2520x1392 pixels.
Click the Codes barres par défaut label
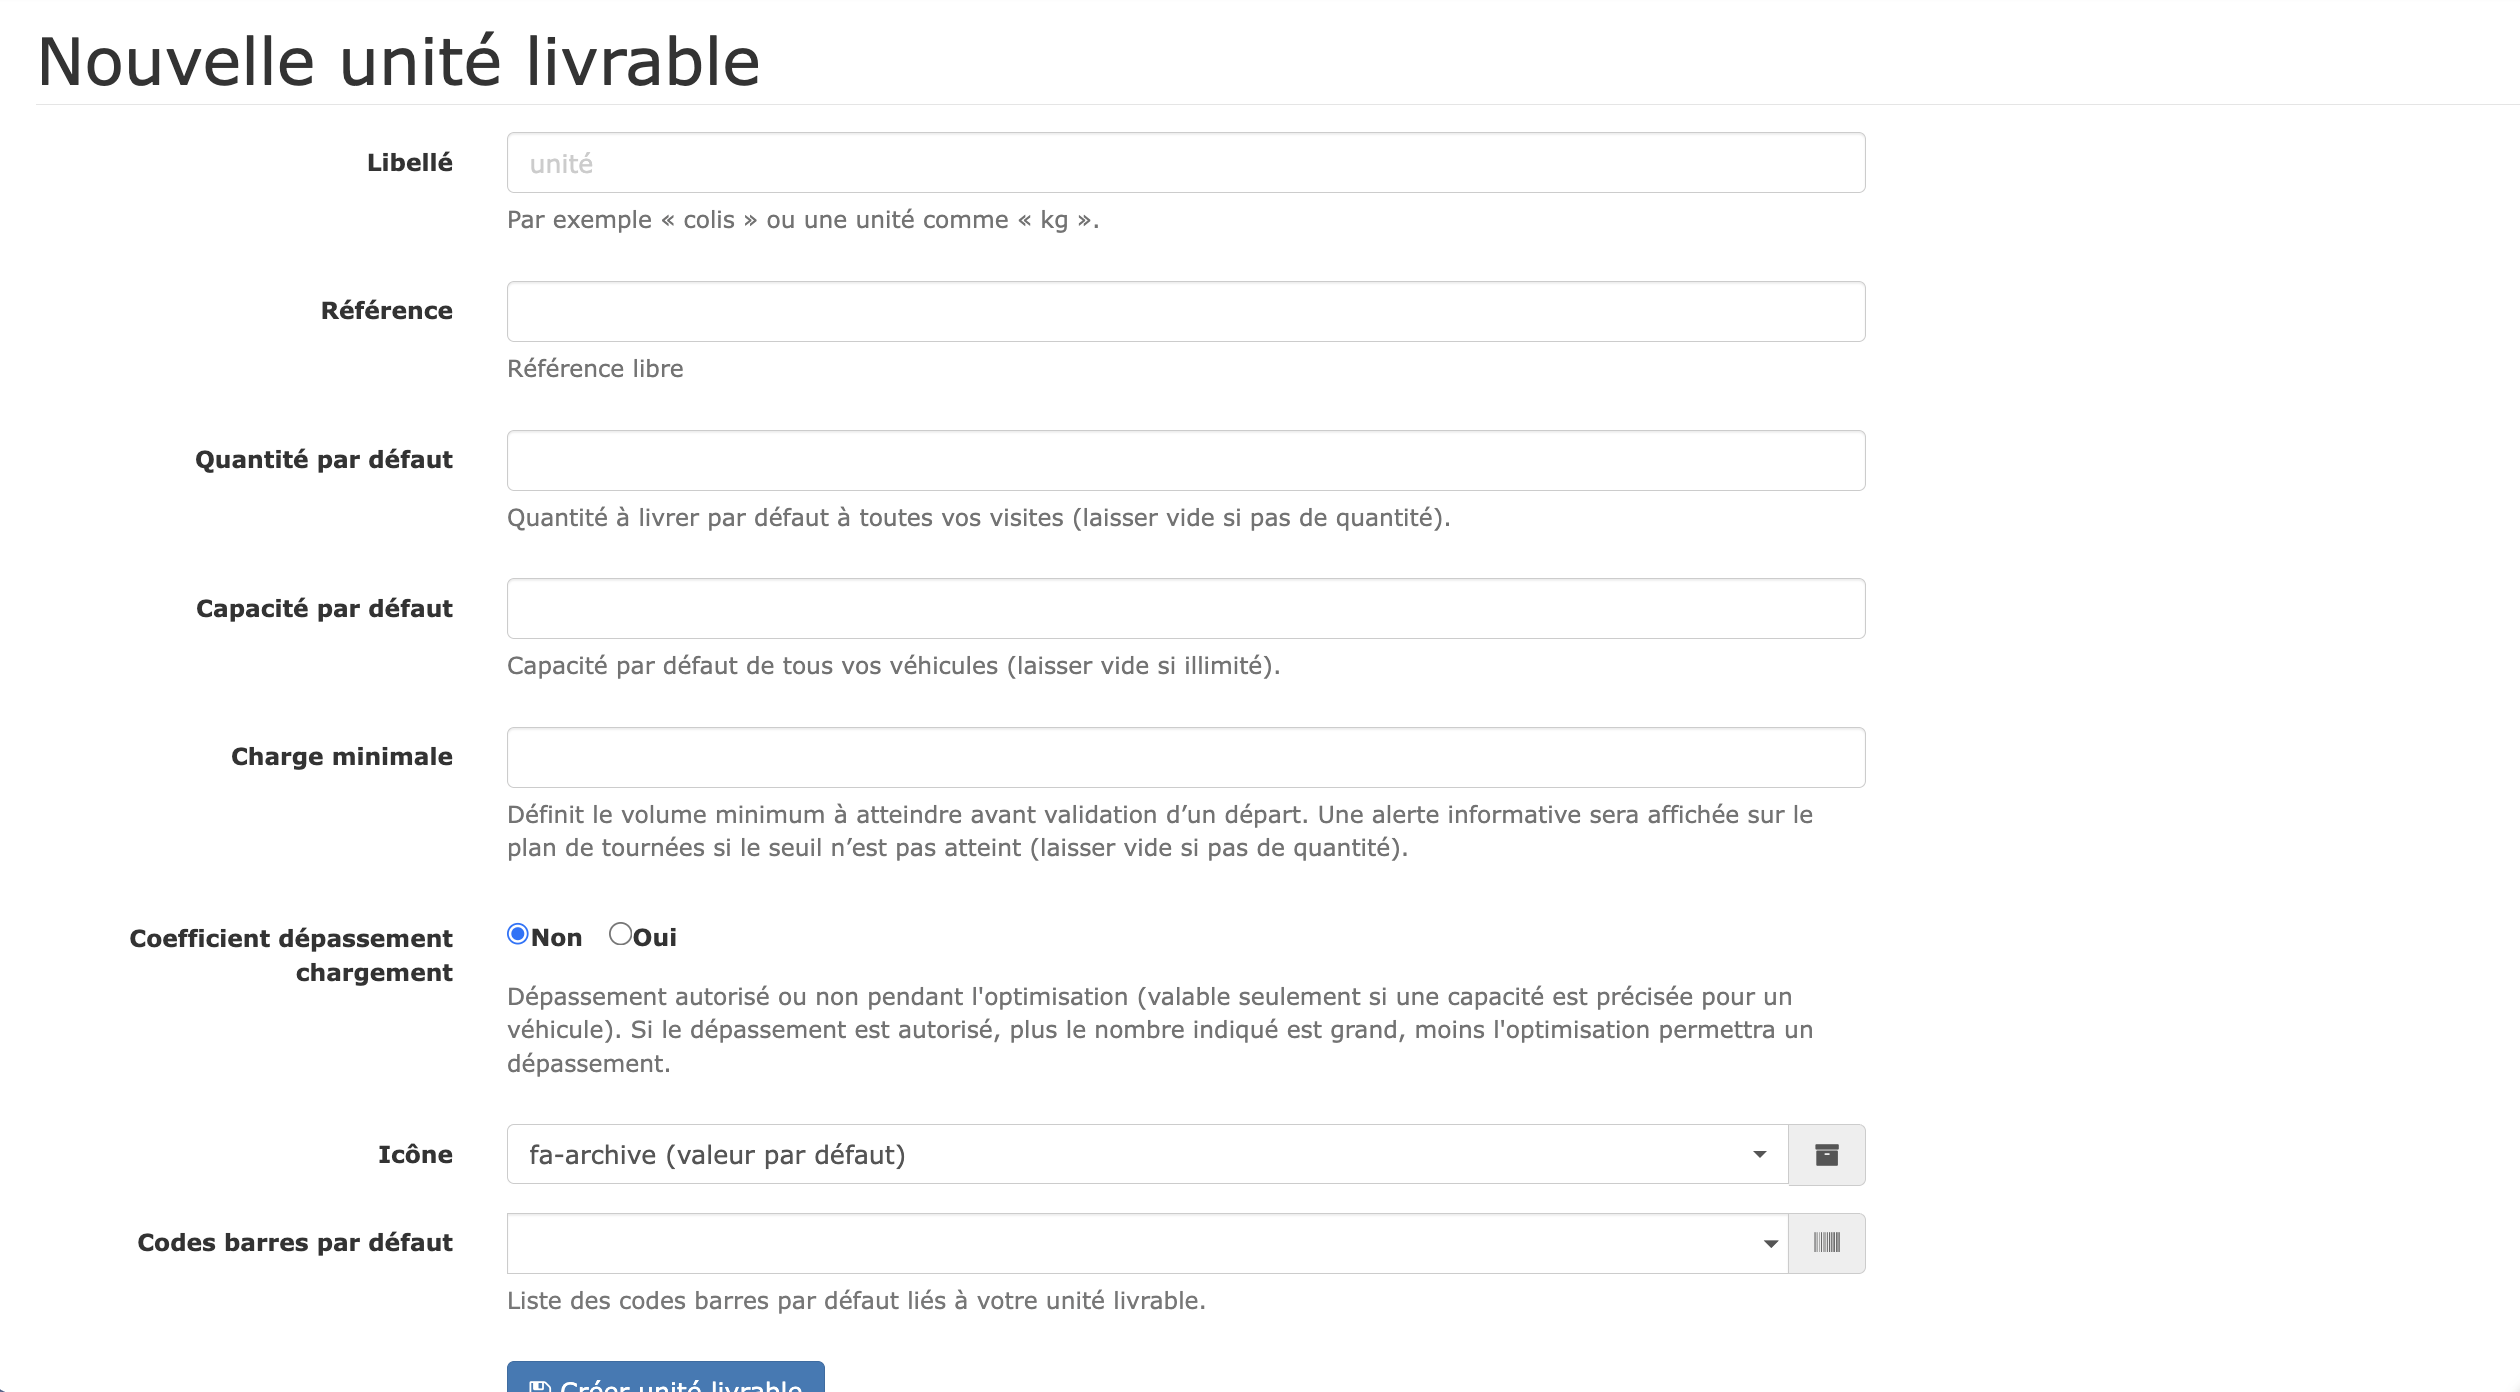[x=295, y=1243]
